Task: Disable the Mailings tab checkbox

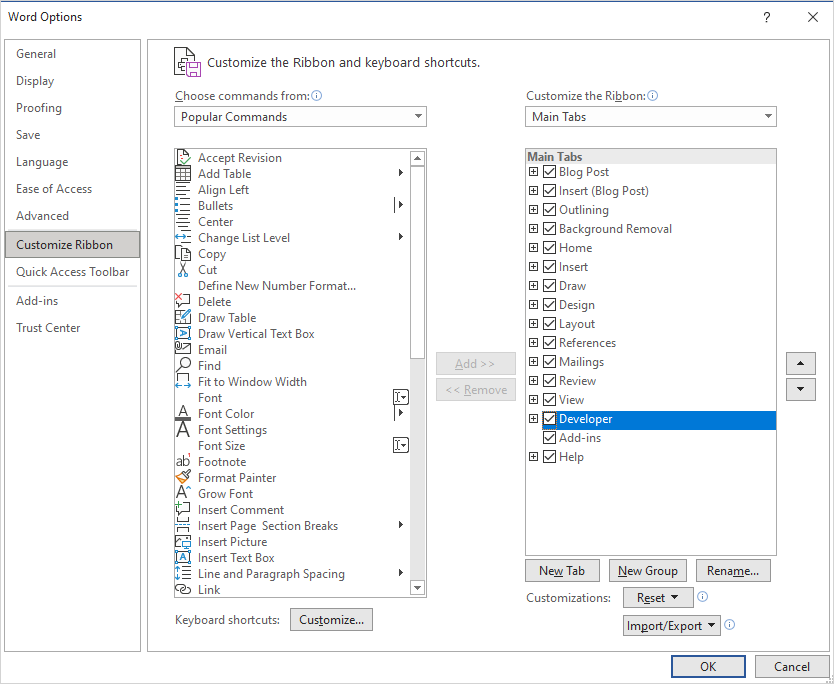Action: [x=549, y=362]
